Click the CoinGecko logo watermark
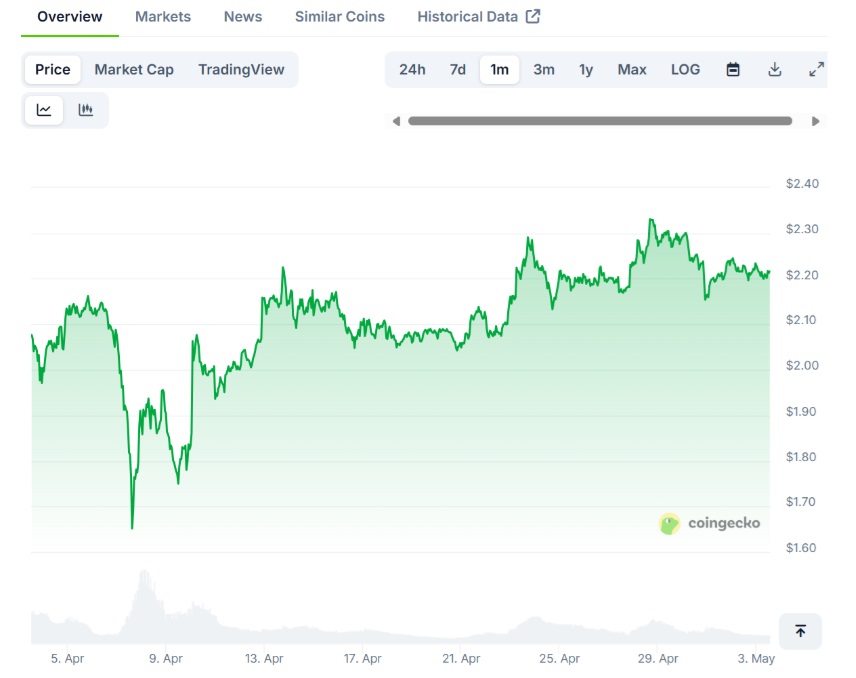Viewport: 856px width, 678px height. [x=710, y=523]
